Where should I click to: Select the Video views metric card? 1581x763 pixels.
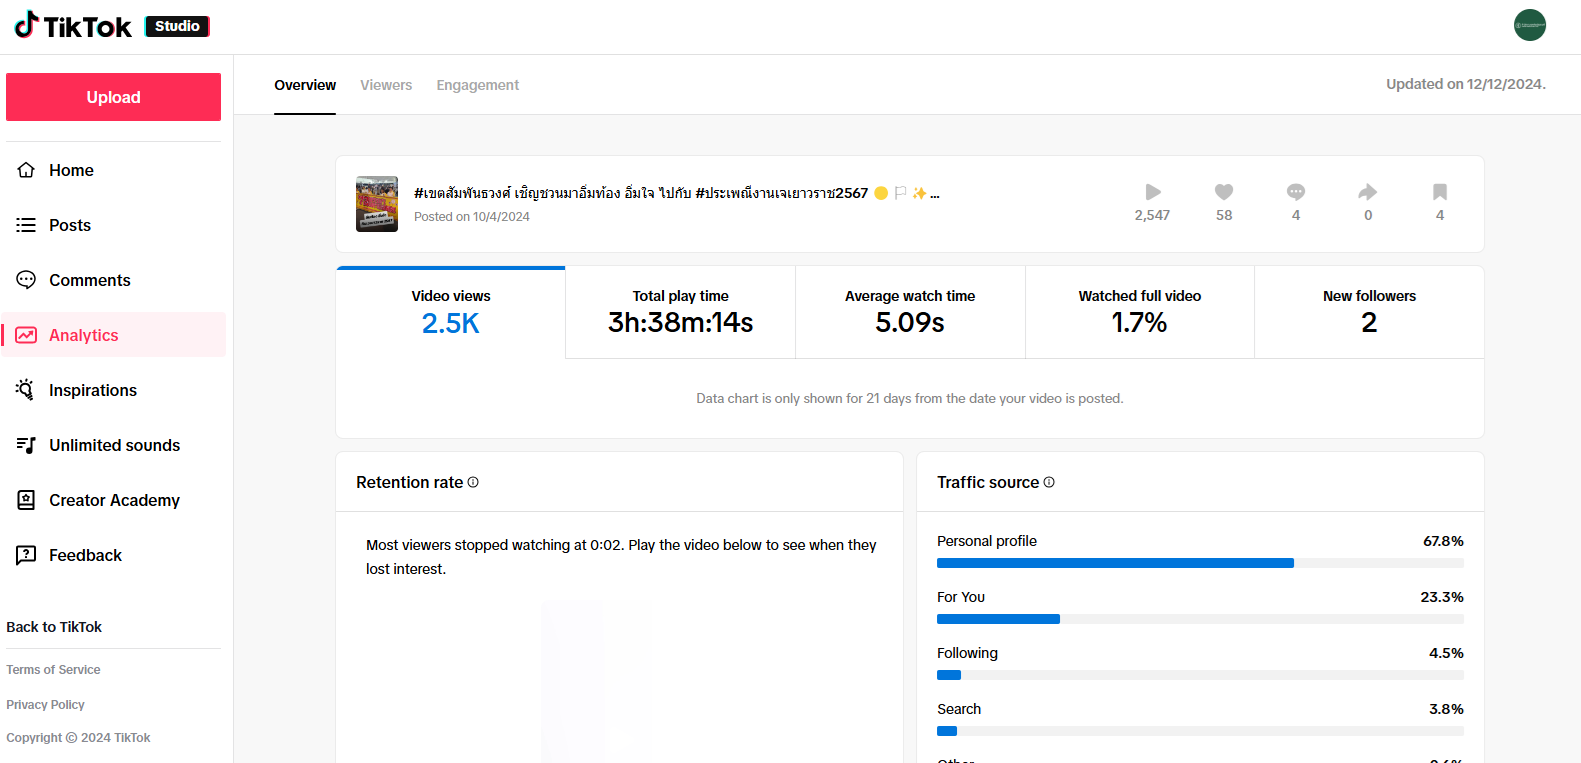point(451,312)
